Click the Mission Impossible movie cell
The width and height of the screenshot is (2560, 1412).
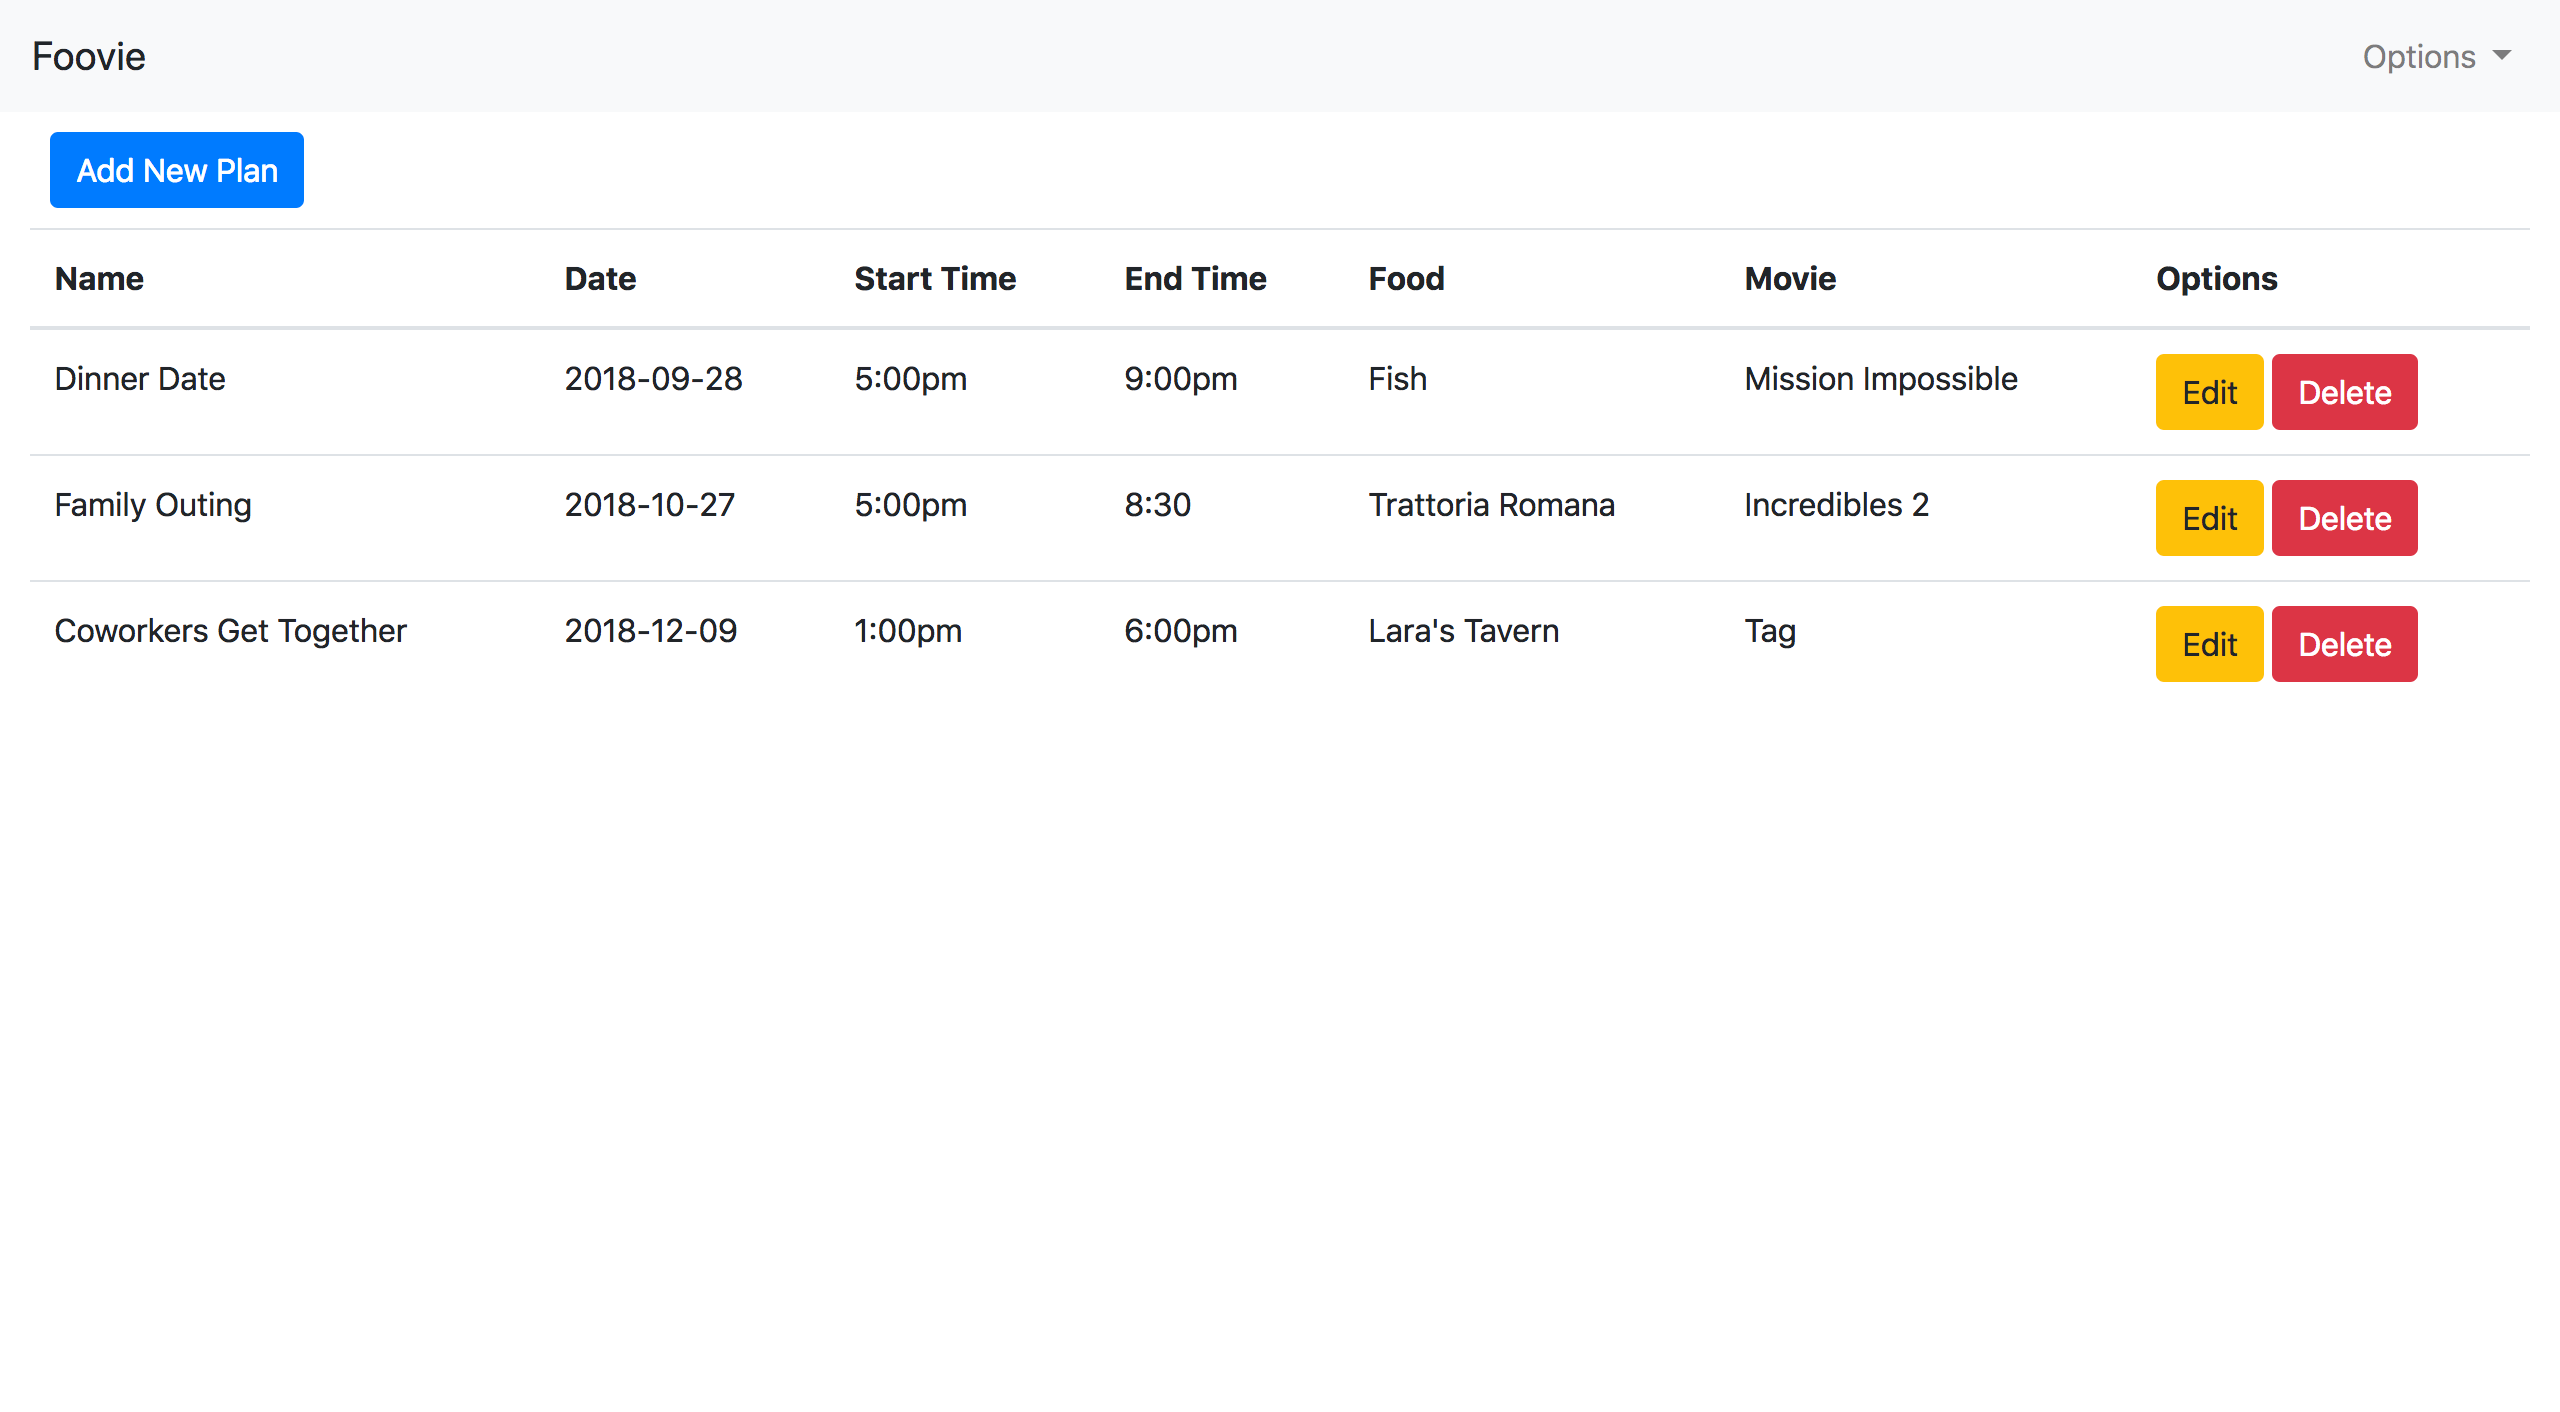(1881, 379)
